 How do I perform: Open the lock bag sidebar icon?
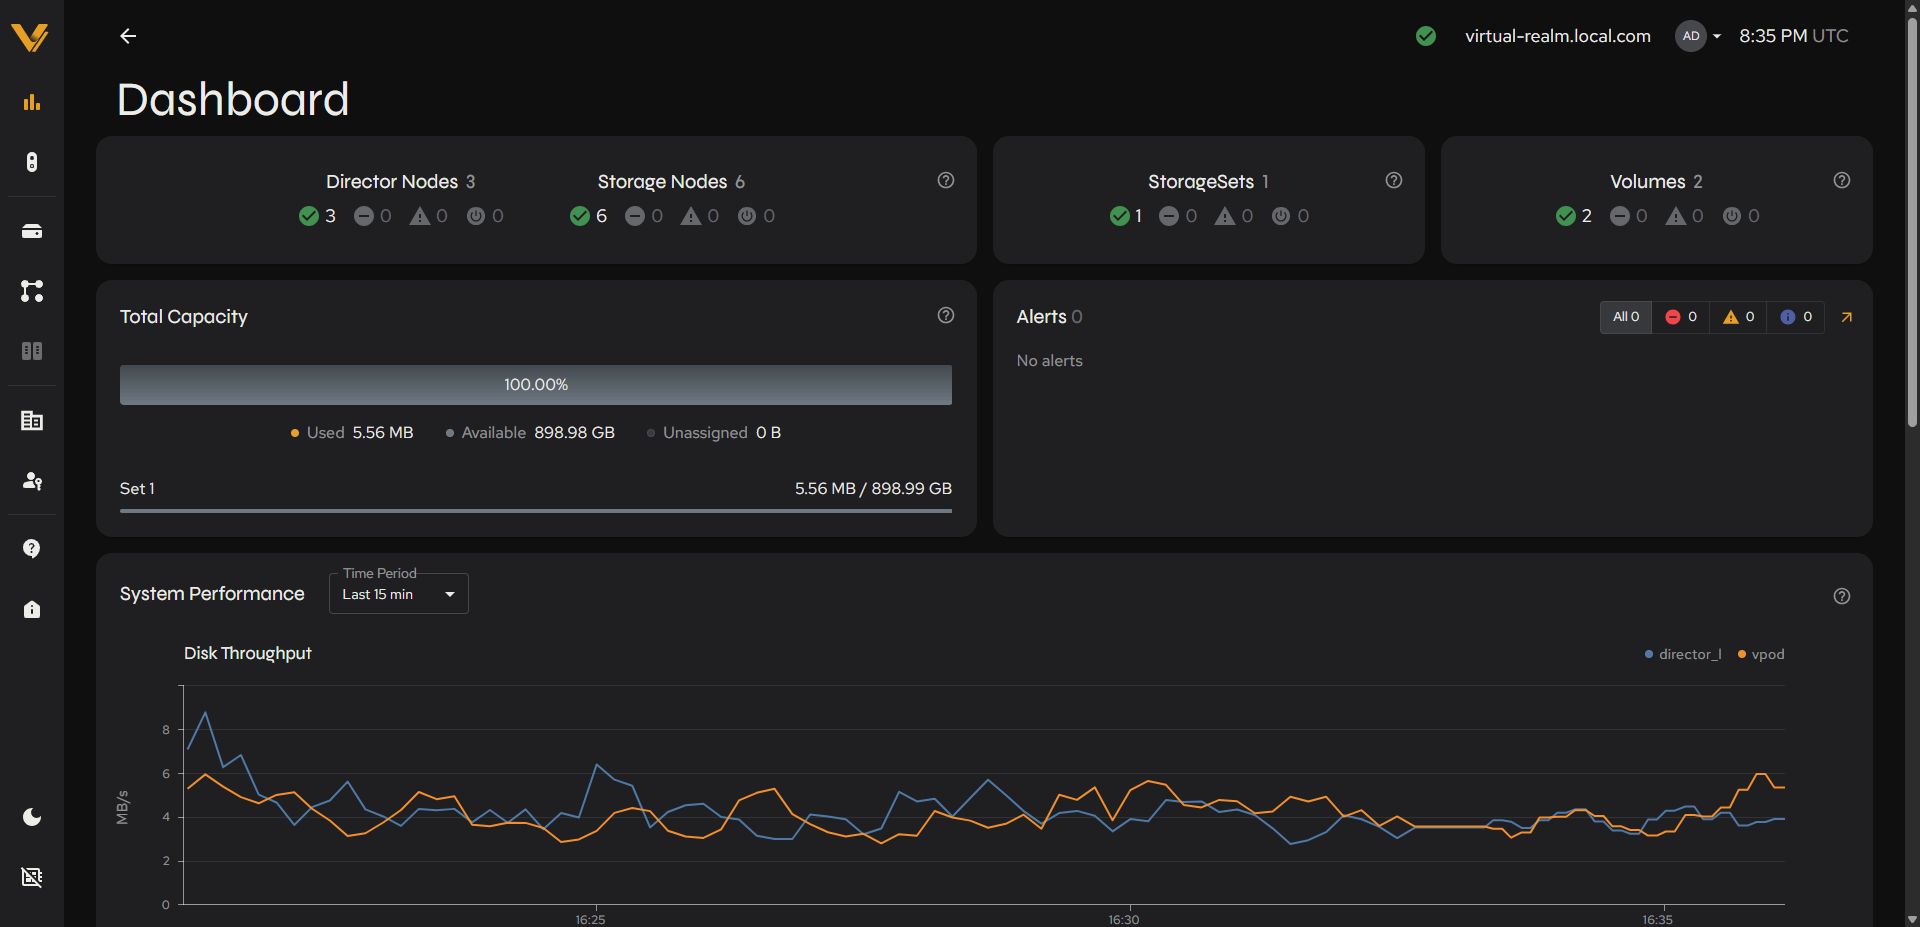(x=32, y=609)
